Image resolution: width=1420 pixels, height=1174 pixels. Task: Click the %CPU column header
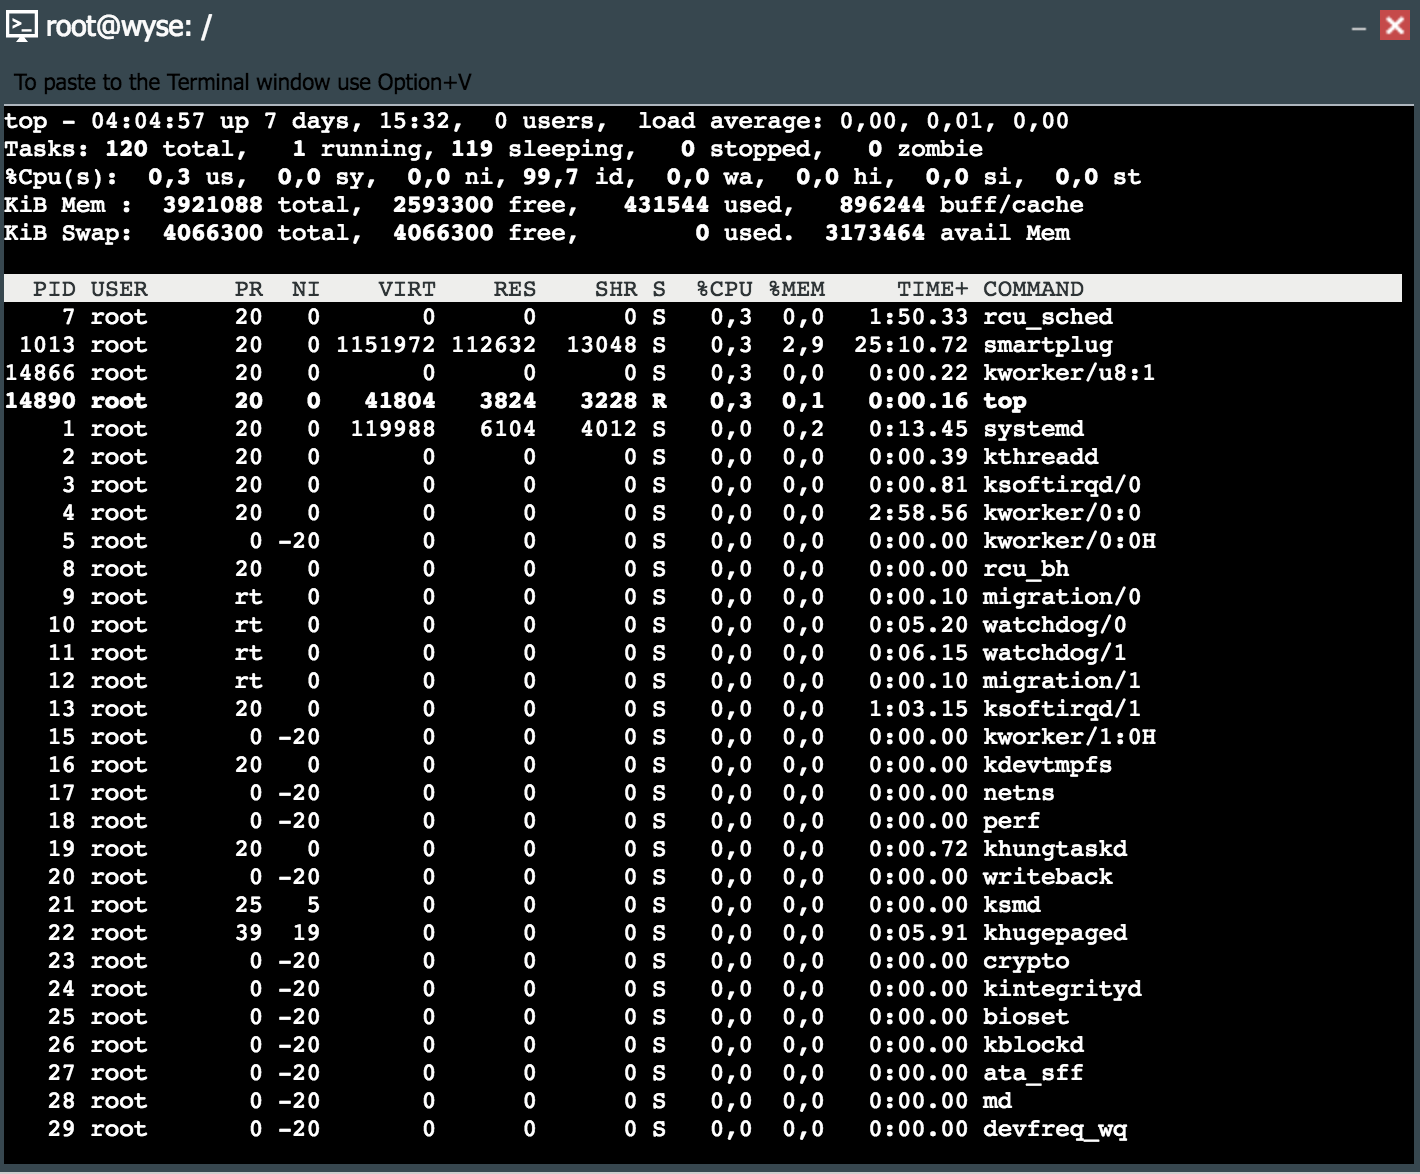pos(722,289)
